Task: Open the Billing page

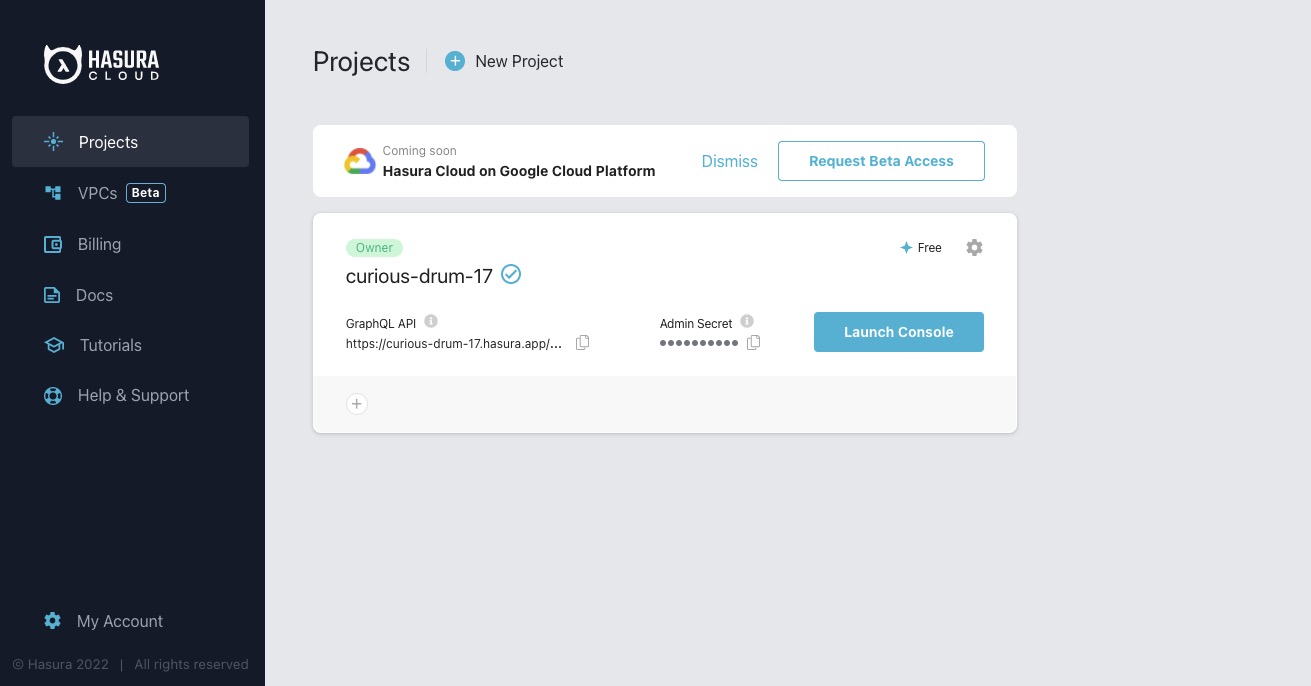Action: tap(98, 244)
